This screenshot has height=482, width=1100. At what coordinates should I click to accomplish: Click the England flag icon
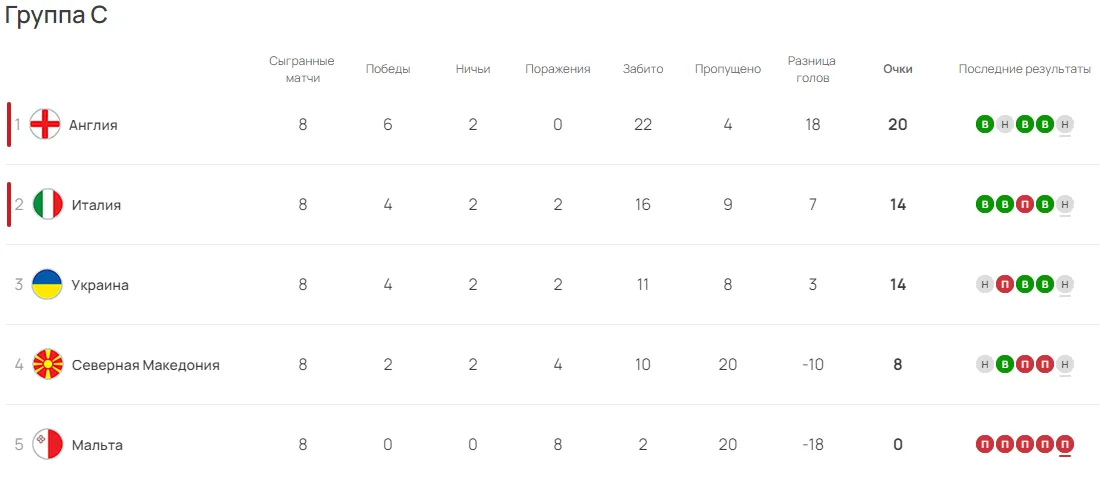[x=45, y=125]
